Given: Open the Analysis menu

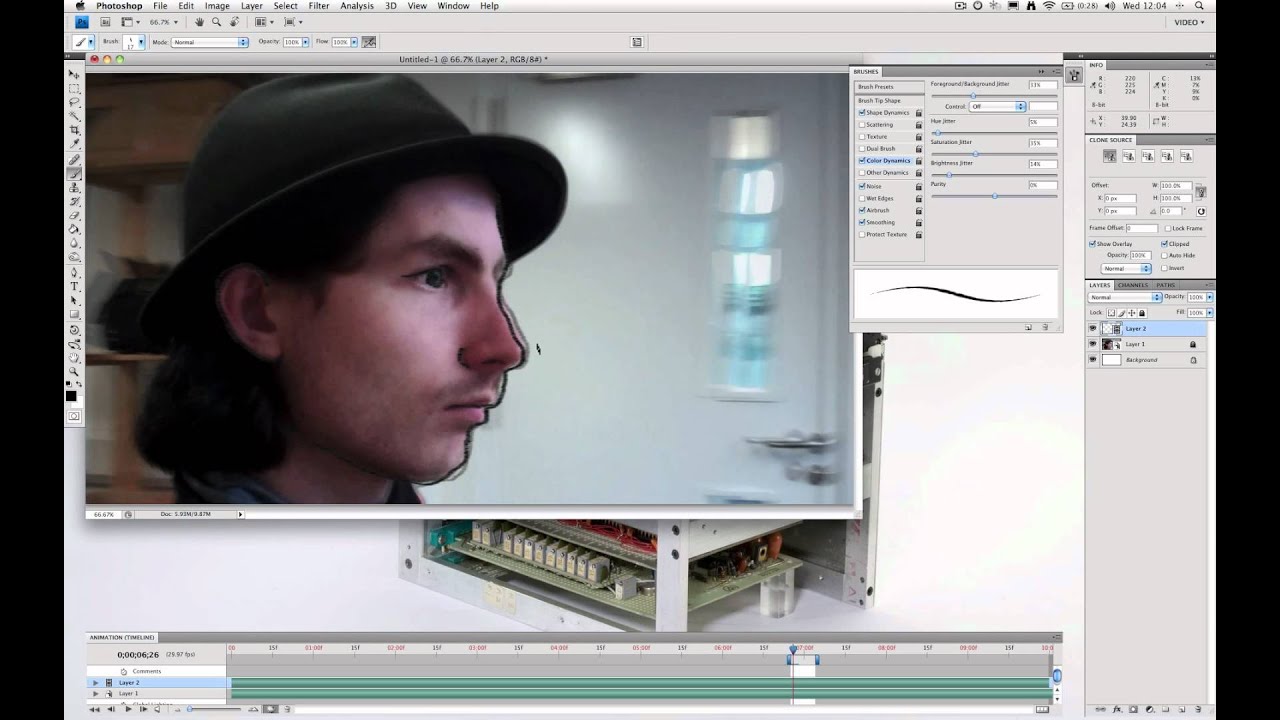Looking at the screenshot, I should click(x=357, y=6).
